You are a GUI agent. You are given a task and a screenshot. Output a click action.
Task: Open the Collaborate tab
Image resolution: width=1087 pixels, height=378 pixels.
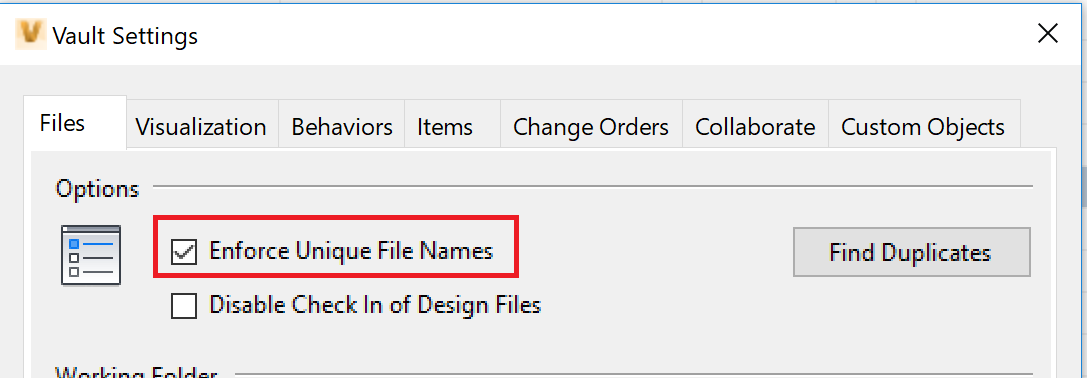pos(756,127)
